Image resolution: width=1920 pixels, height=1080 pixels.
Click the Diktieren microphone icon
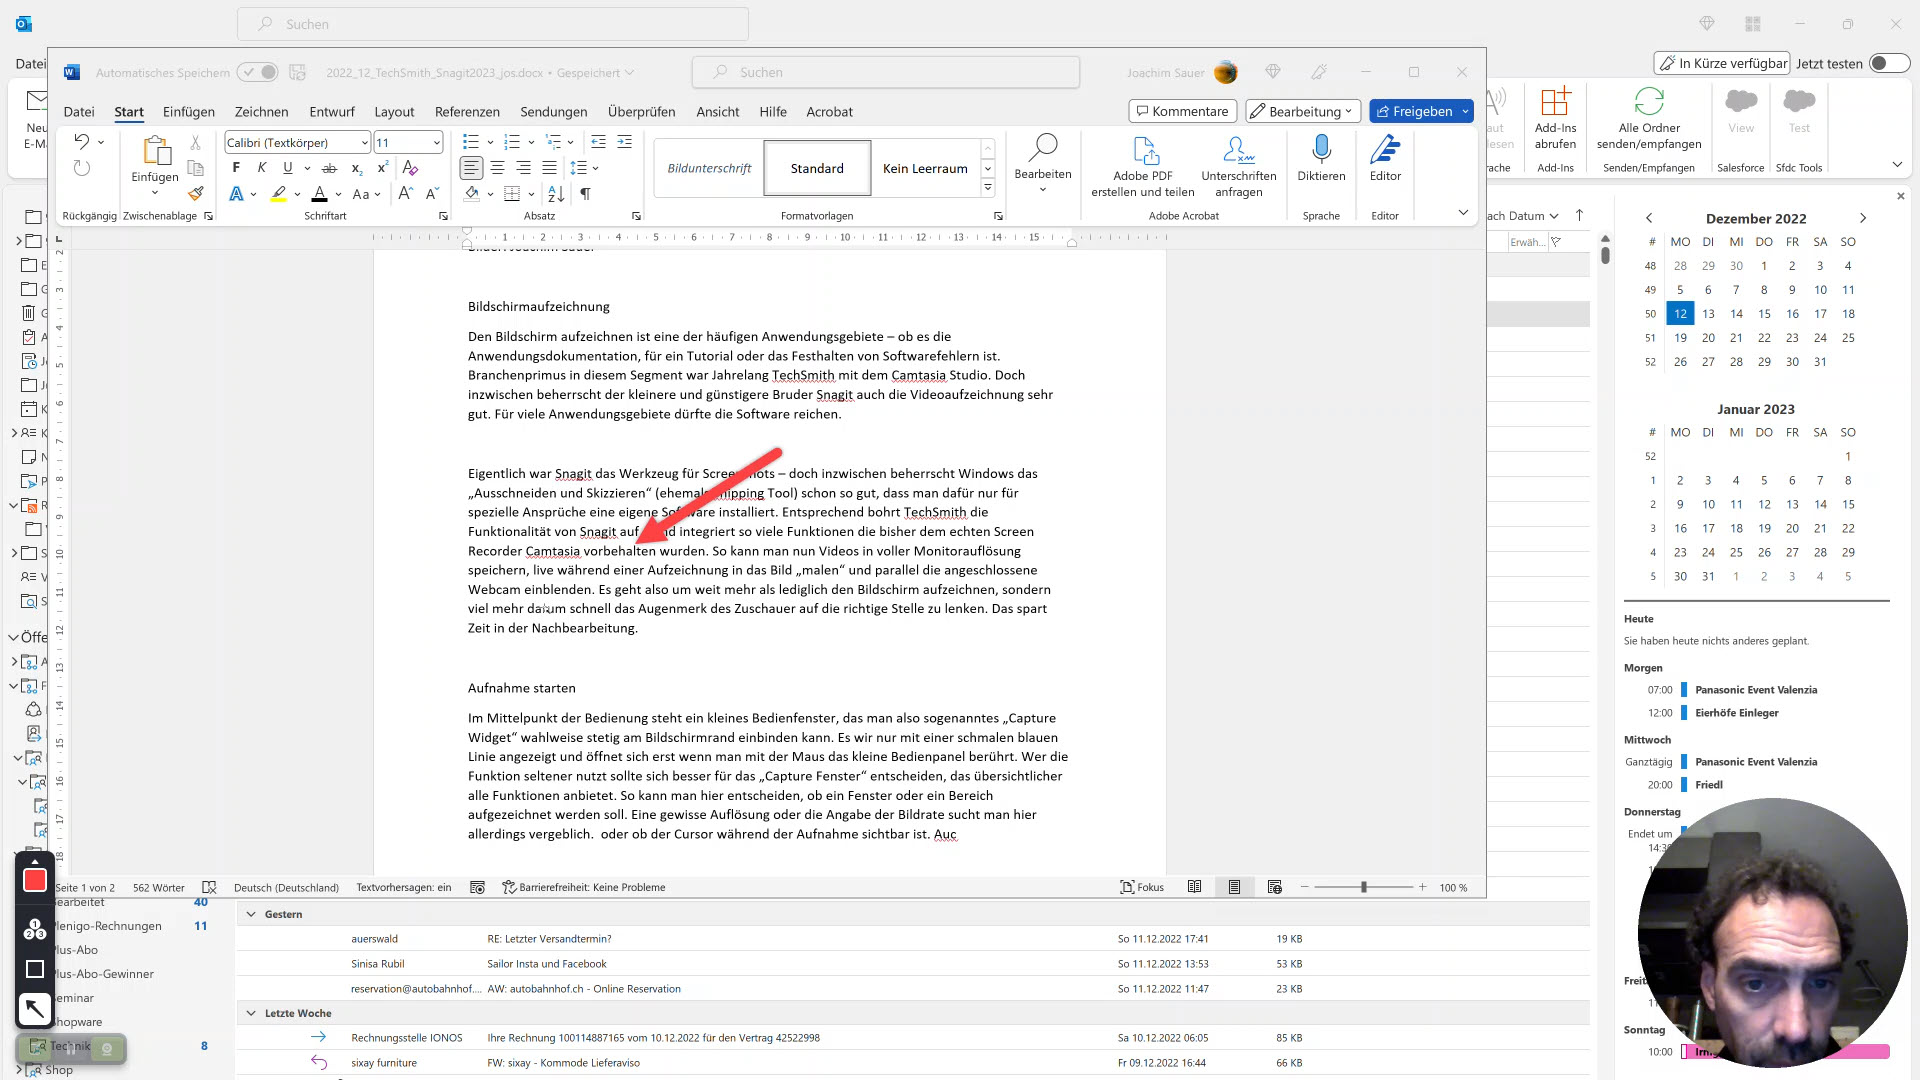pyautogui.click(x=1321, y=150)
